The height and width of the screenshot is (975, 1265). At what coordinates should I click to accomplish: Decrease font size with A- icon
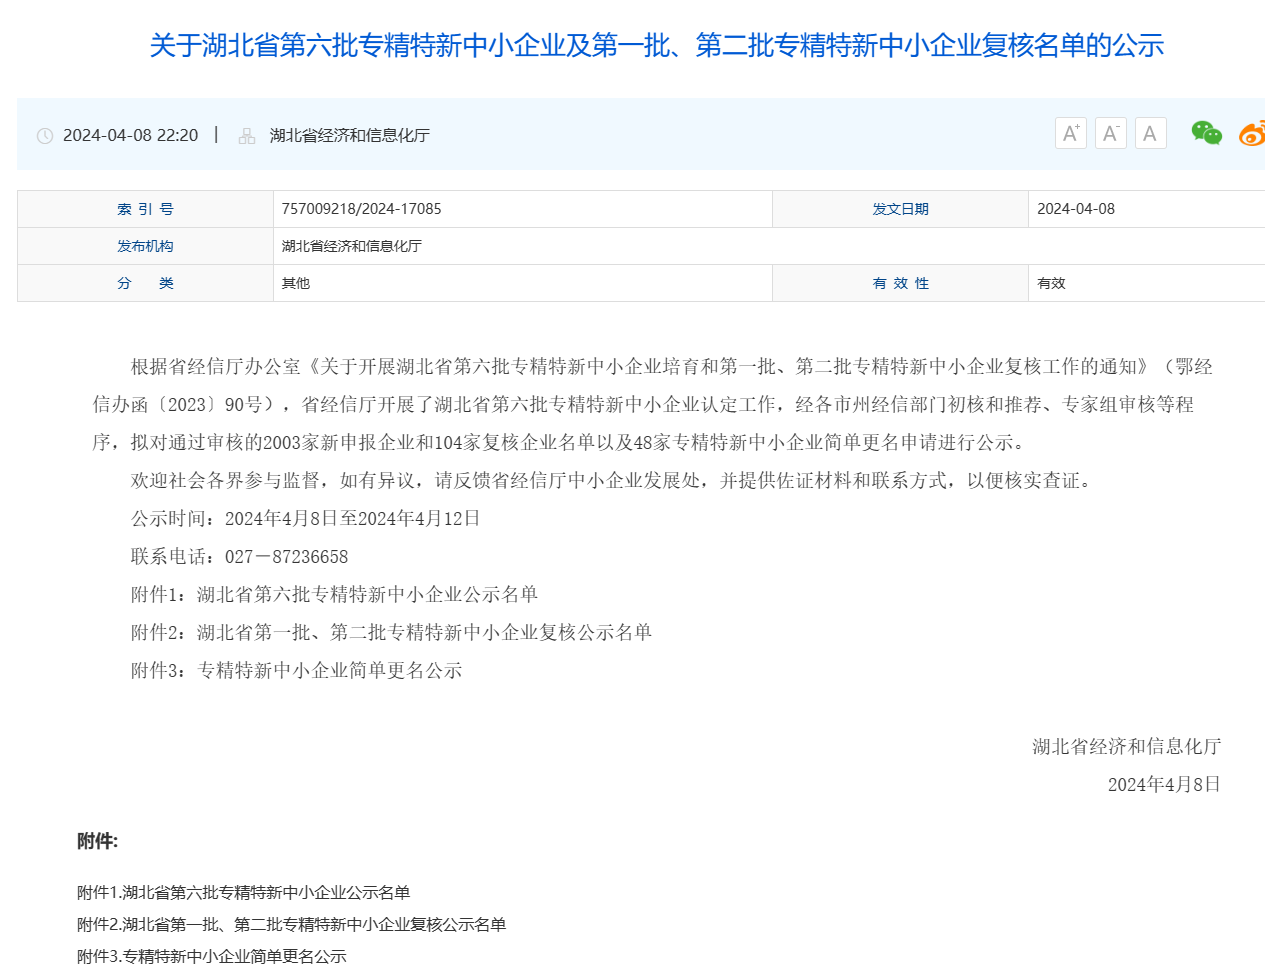tap(1110, 132)
